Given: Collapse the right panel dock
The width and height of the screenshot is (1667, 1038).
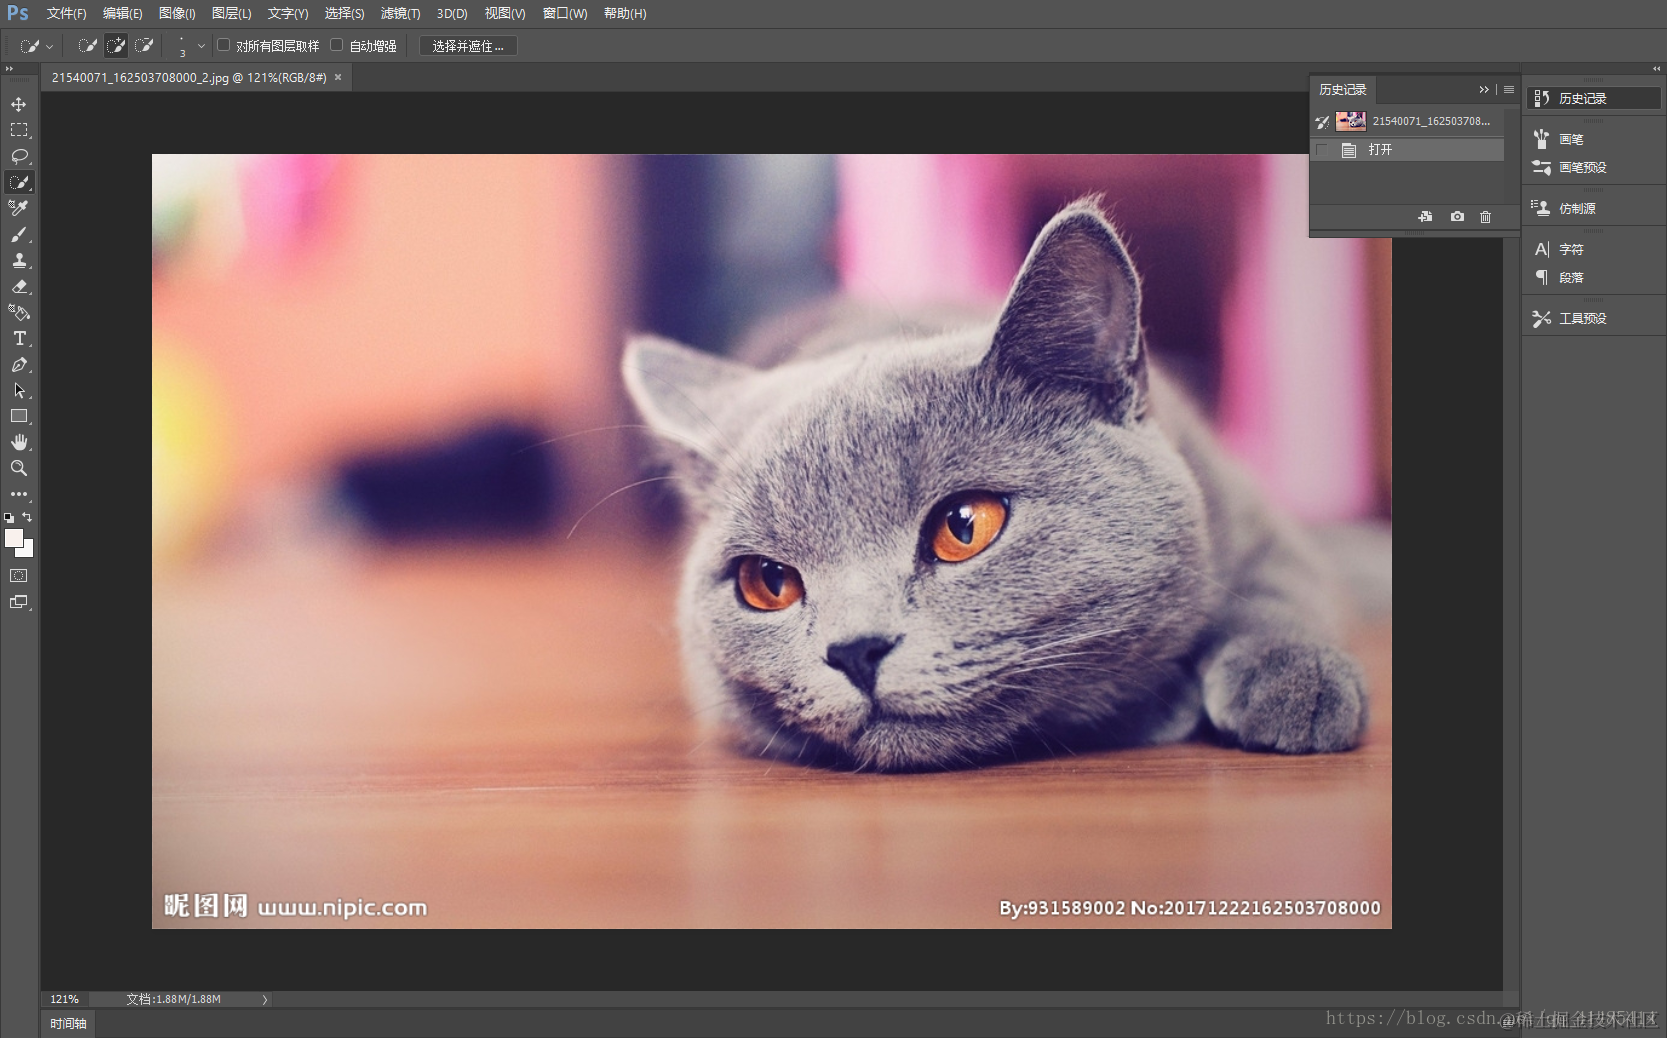Looking at the screenshot, I should tap(1656, 69).
